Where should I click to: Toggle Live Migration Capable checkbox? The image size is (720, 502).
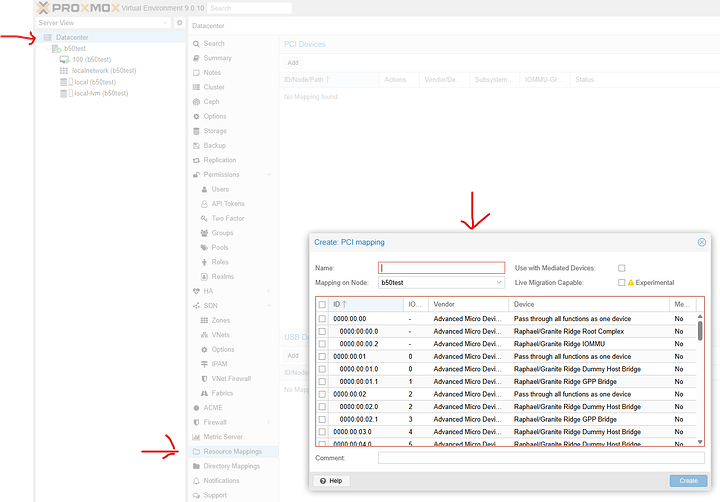point(622,283)
